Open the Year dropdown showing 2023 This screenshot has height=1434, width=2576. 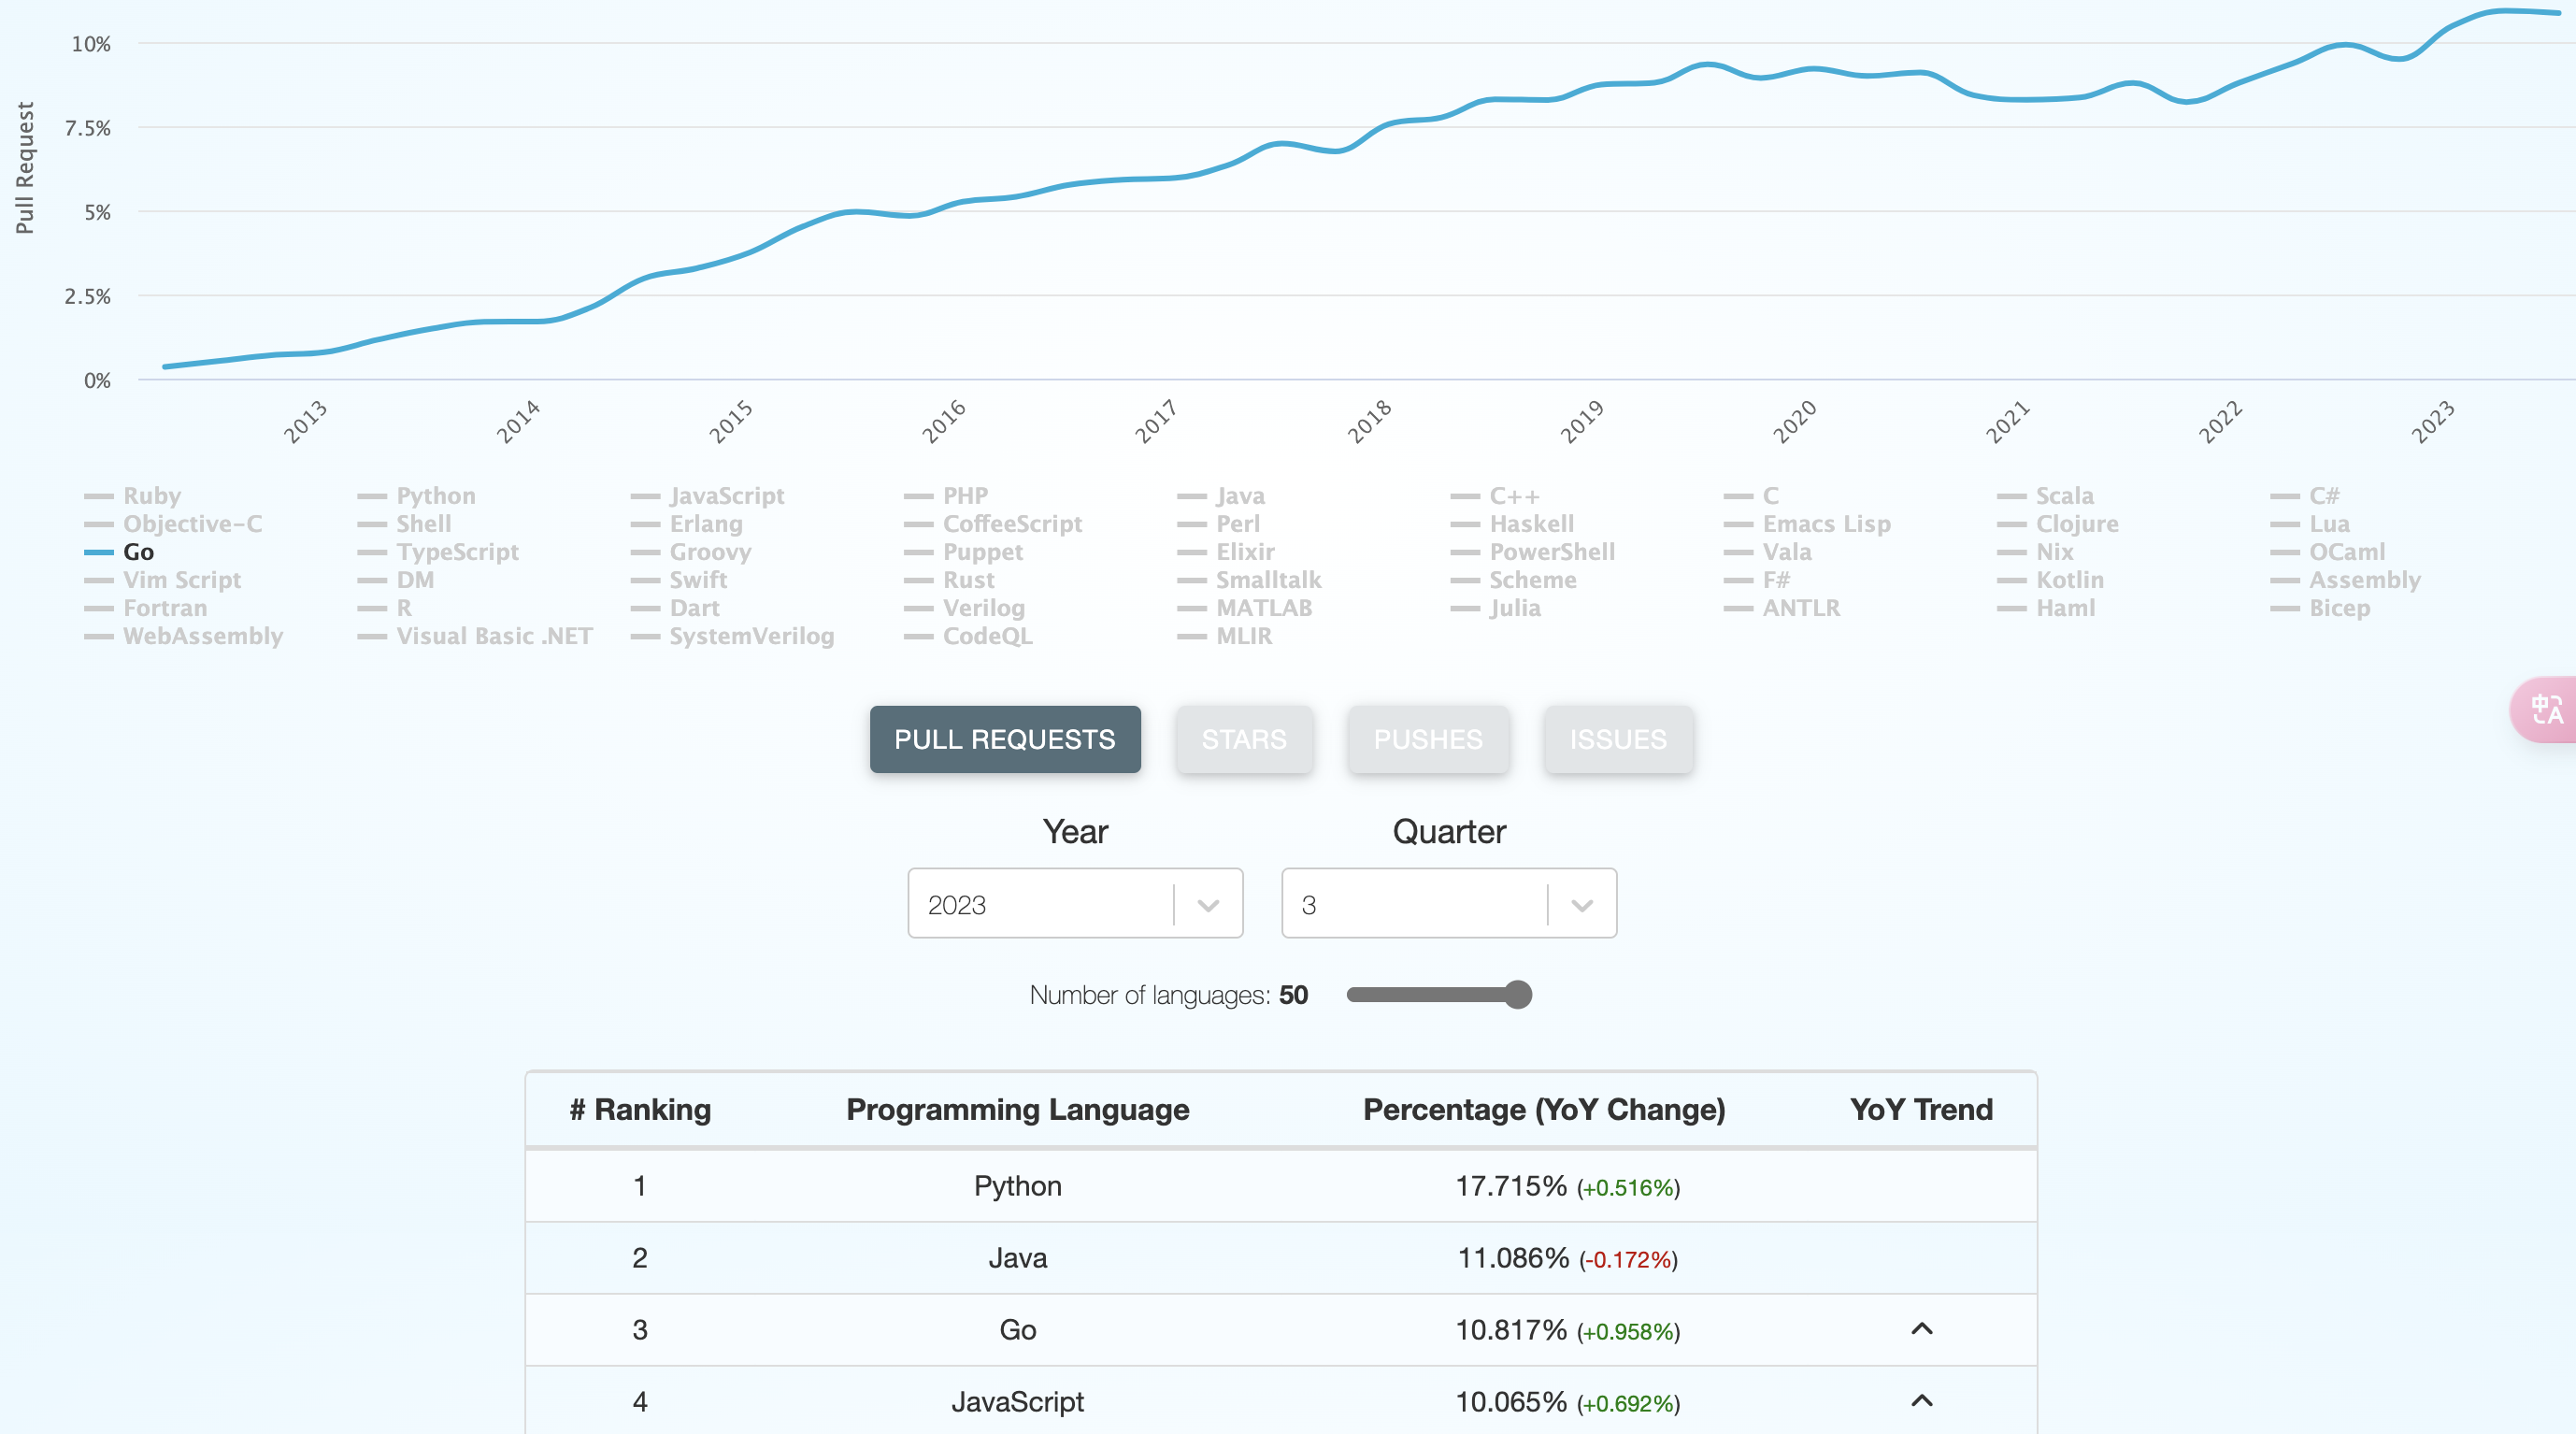(1075, 903)
